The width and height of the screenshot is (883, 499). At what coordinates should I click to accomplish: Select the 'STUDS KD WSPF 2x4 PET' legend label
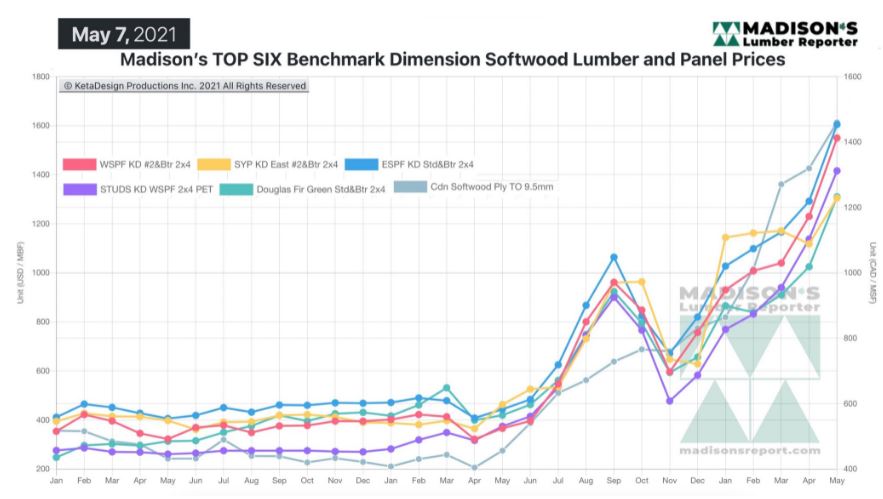coord(157,190)
